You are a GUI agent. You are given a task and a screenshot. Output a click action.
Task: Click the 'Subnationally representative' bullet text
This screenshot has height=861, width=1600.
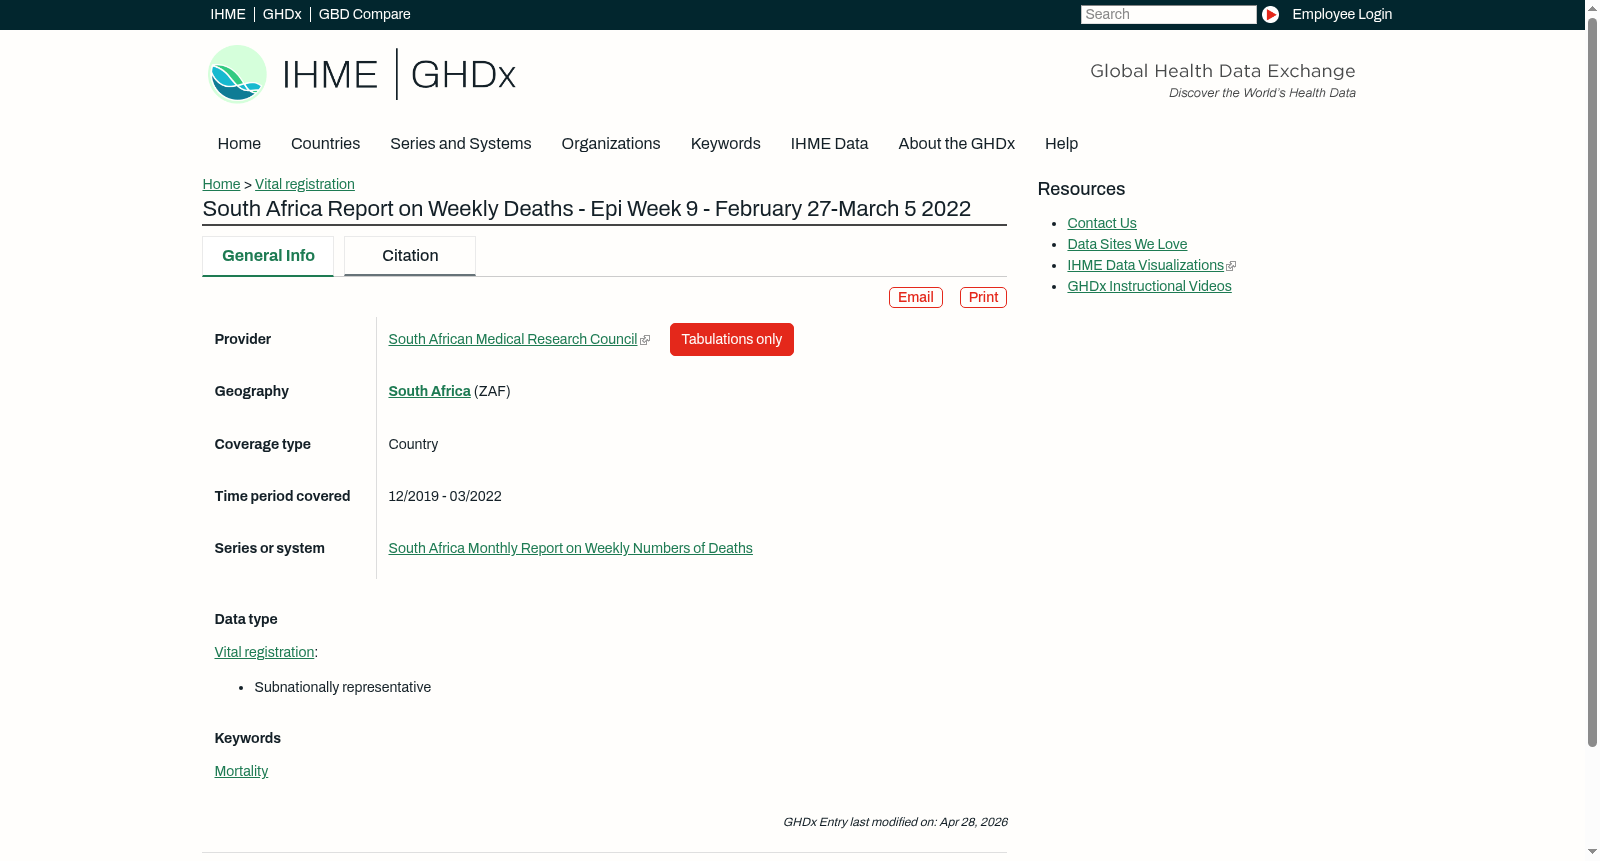pos(342,687)
